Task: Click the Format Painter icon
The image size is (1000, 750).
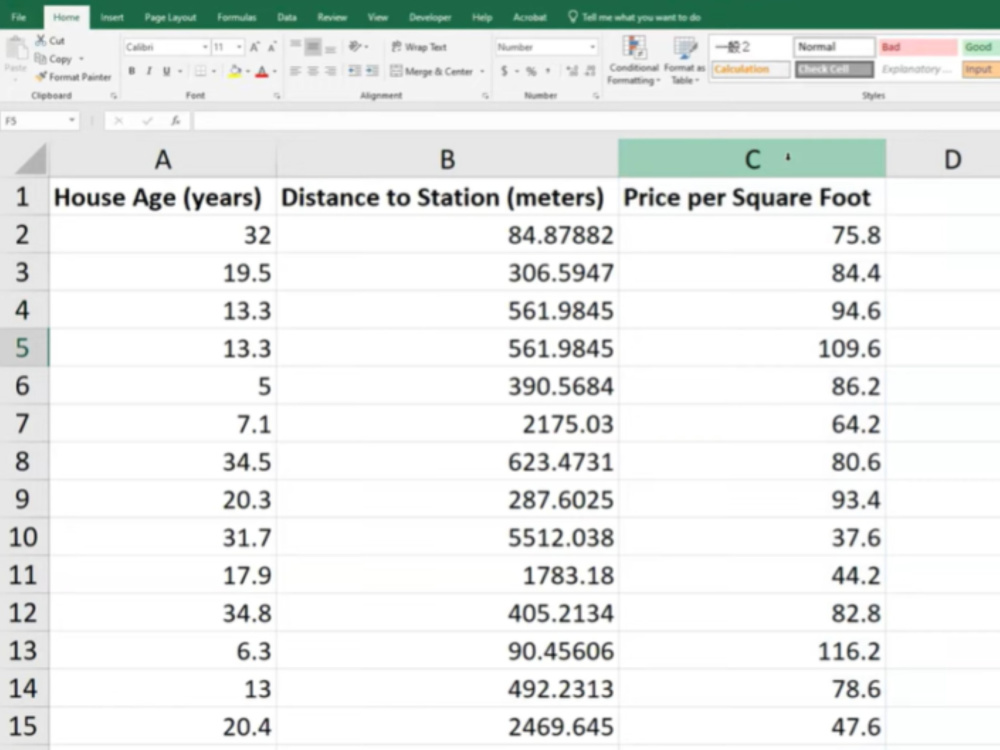Action: point(41,77)
